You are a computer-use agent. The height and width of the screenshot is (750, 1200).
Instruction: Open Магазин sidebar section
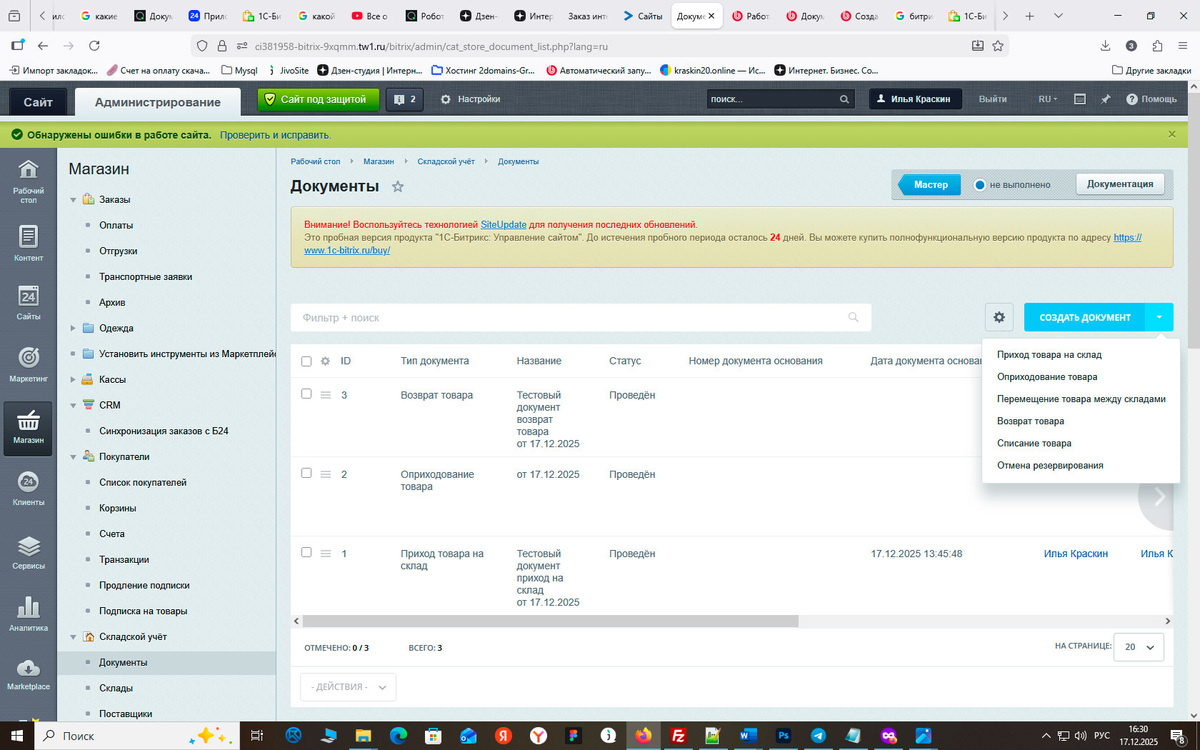pyautogui.click(x=28, y=428)
